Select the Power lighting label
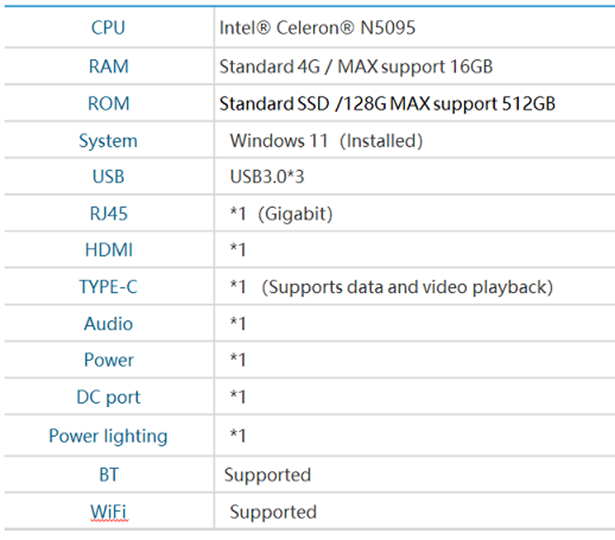The image size is (615, 540). pos(108,436)
